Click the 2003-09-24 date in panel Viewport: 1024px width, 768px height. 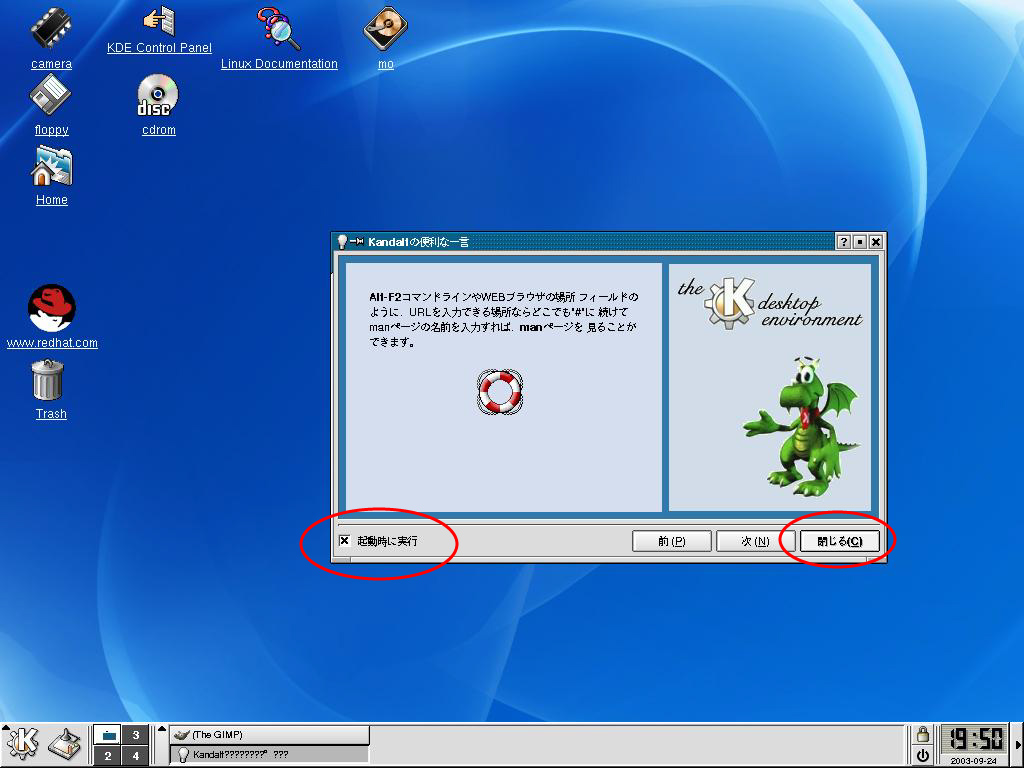[974, 761]
